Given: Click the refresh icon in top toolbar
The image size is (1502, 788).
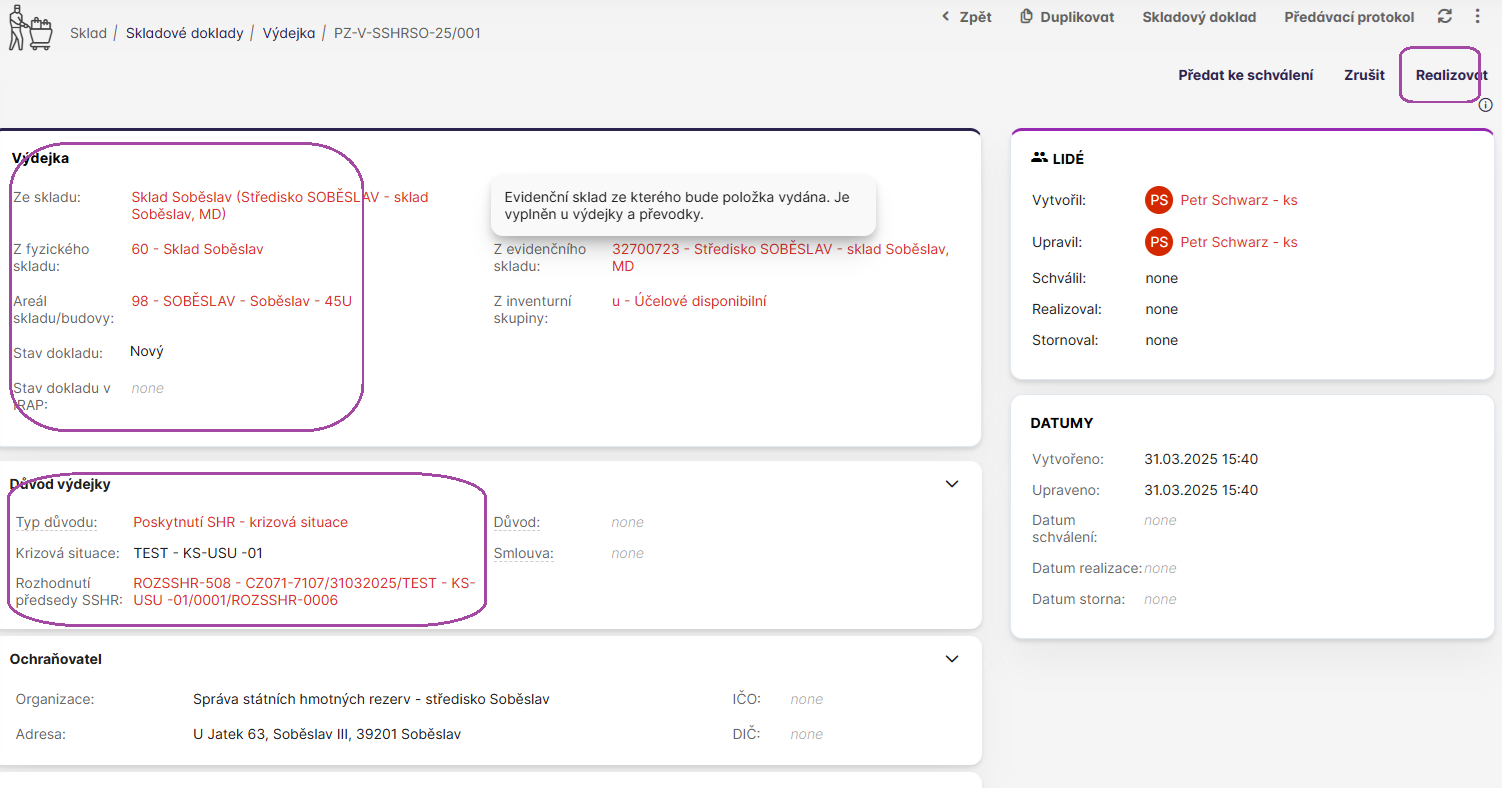Looking at the screenshot, I should pos(1444,16).
